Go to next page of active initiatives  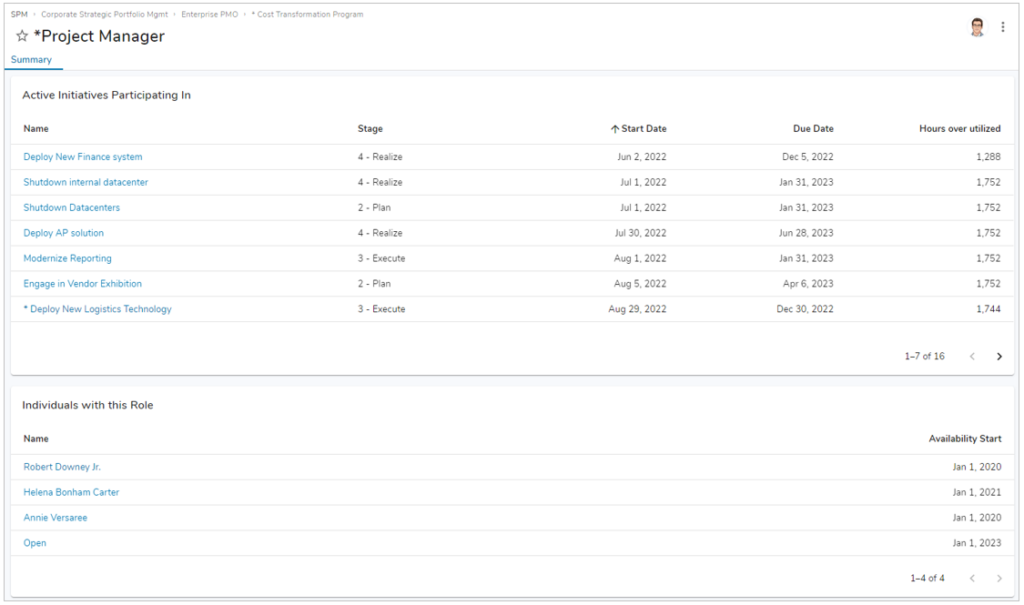pyautogui.click(x=999, y=356)
